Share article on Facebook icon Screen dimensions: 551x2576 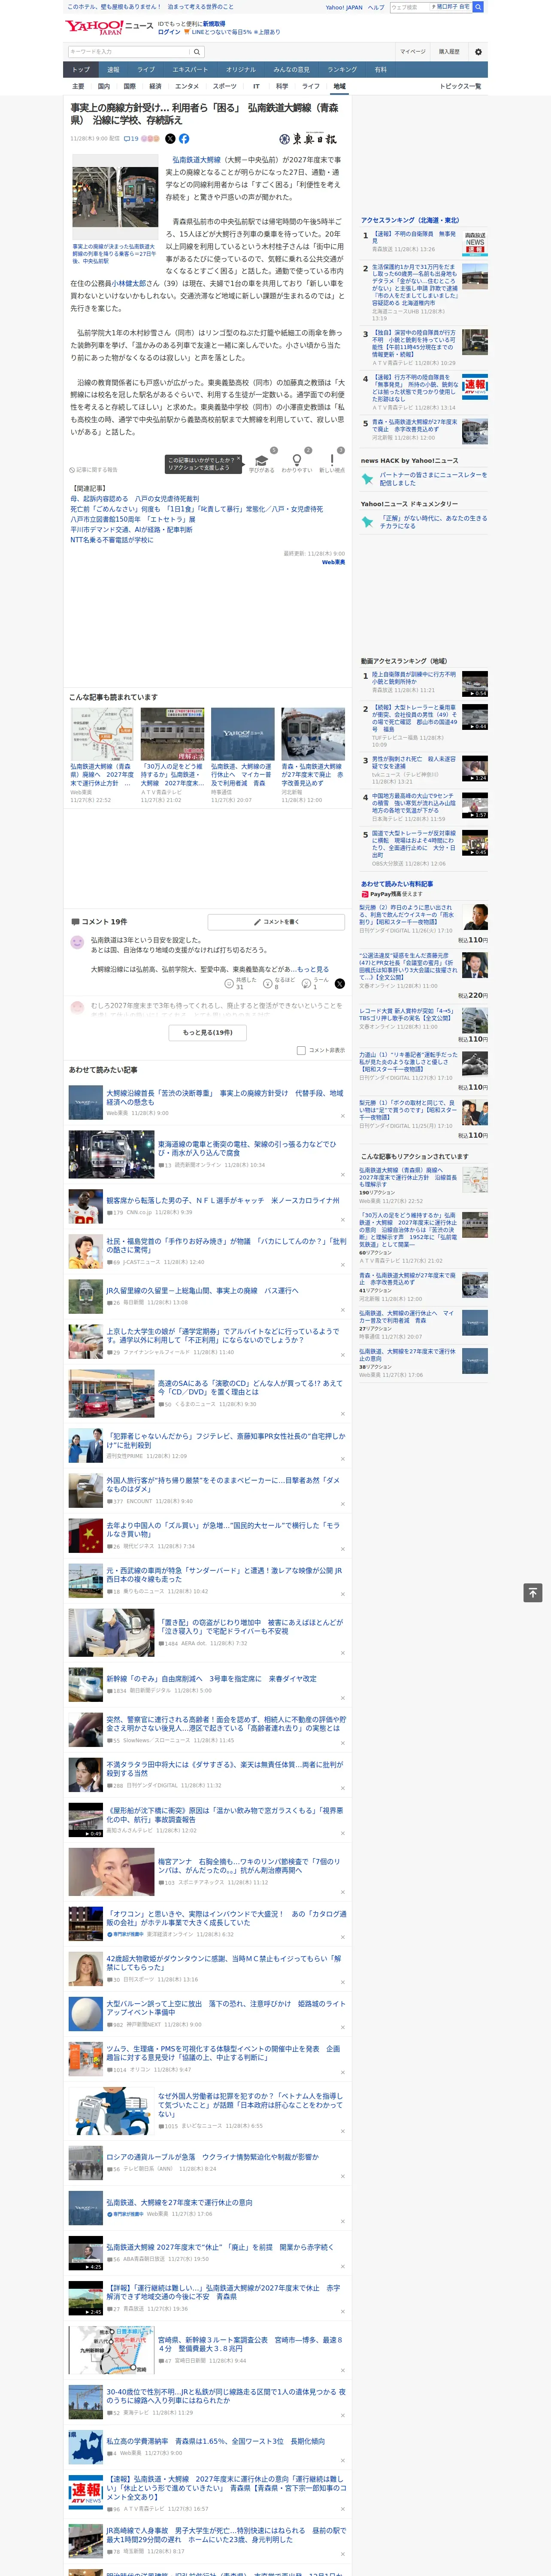click(184, 139)
